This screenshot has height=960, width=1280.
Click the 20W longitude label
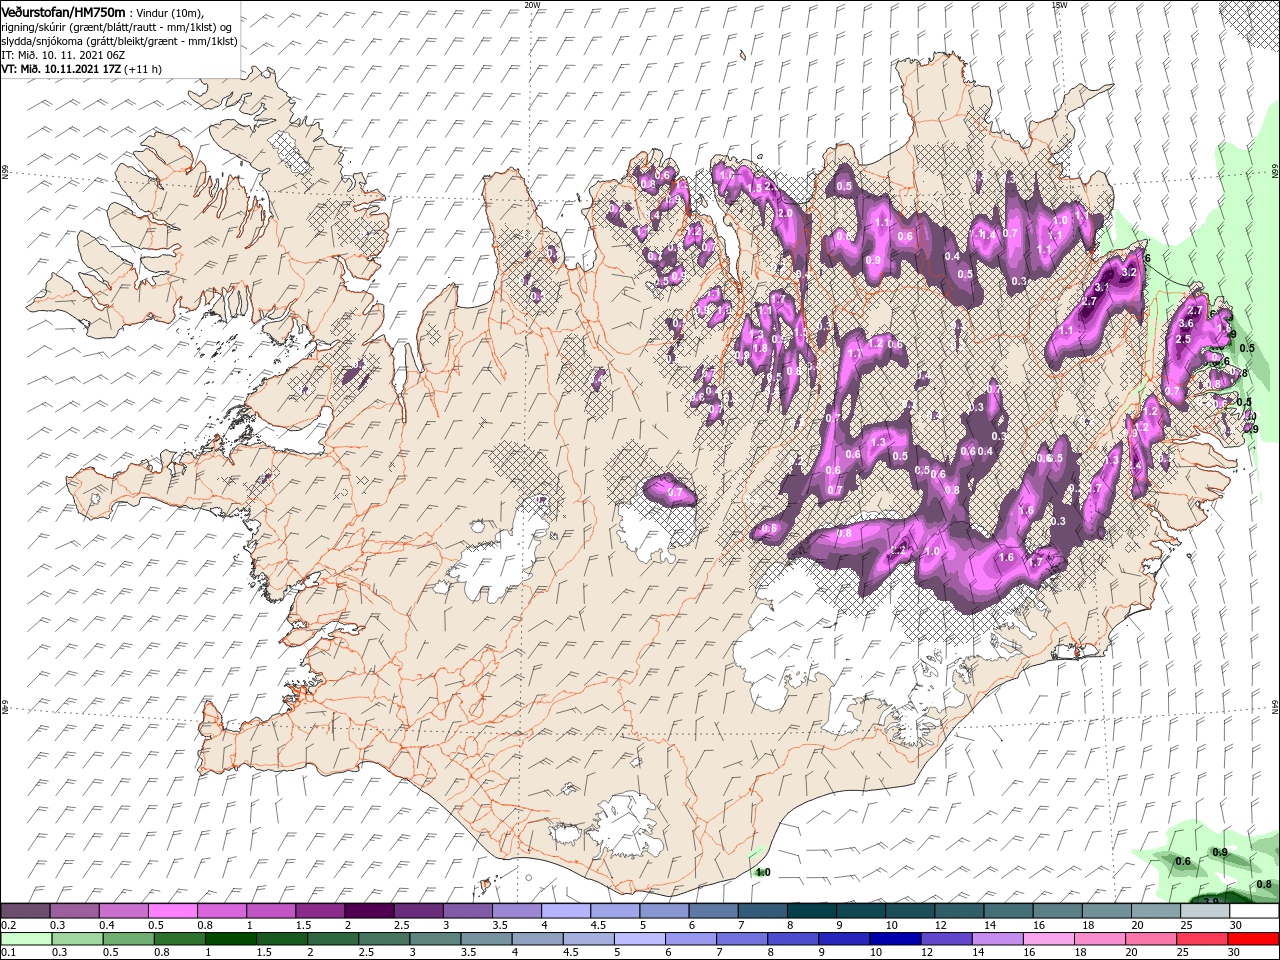pos(532,5)
